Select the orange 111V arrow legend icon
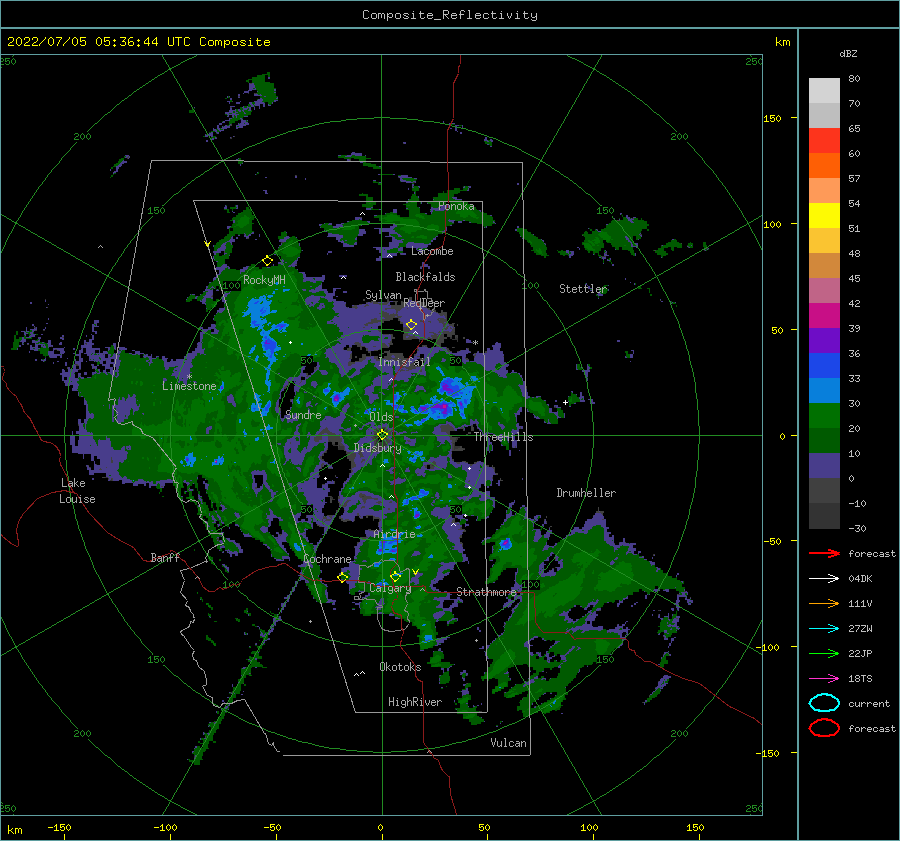 pyautogui.click(x=824, y=603)
